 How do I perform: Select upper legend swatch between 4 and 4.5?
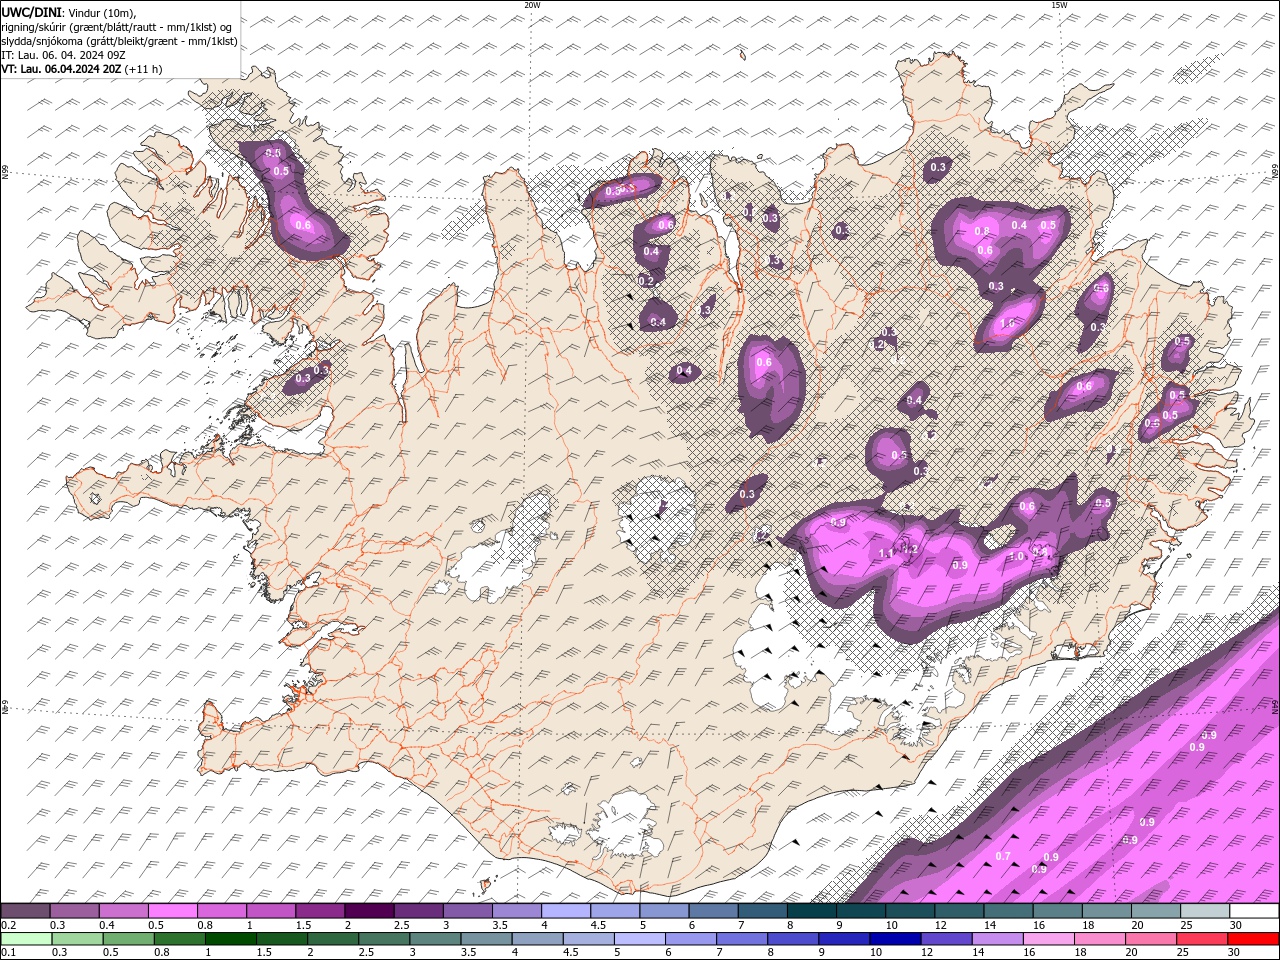click(566, 911)
